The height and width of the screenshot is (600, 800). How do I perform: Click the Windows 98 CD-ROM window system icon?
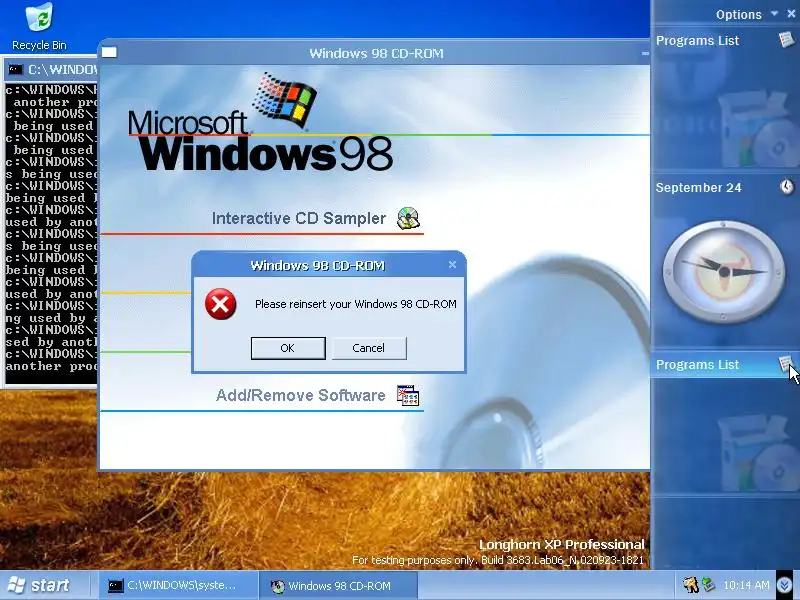point(109,52)
